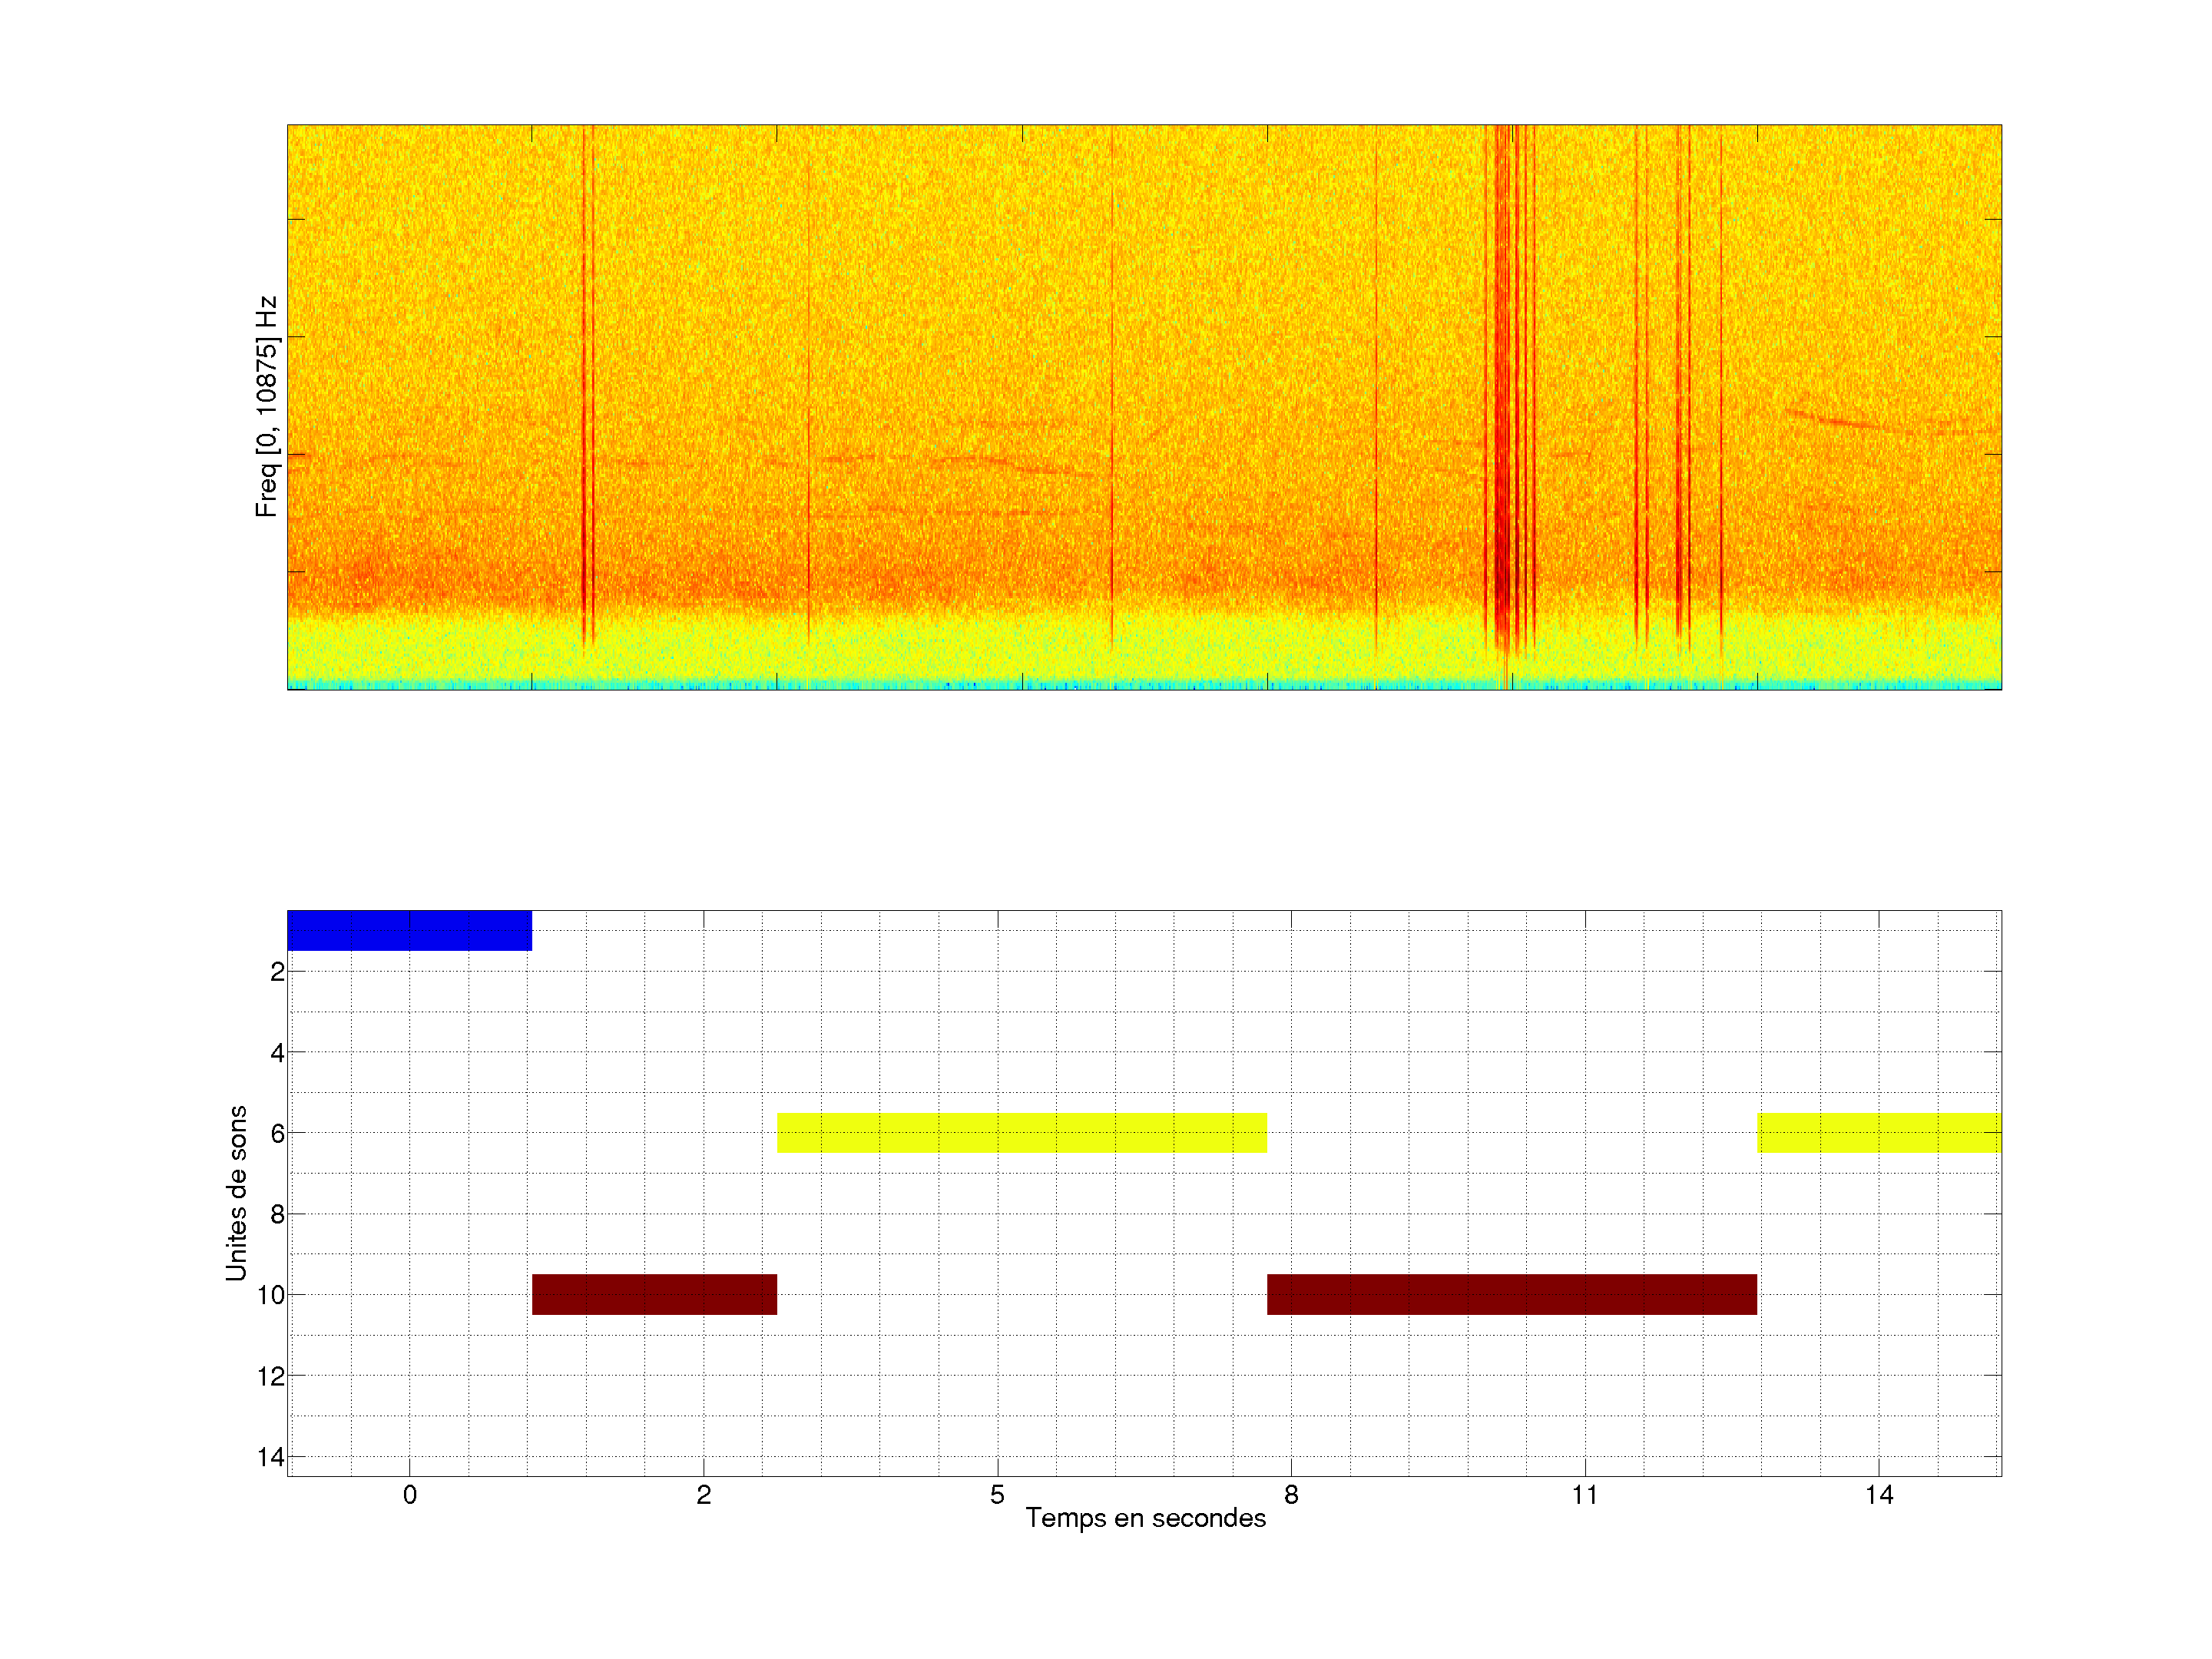Click x-axis tick label 11
Viewport: 2212px width, 1659px height.
coord(1585,1495)
